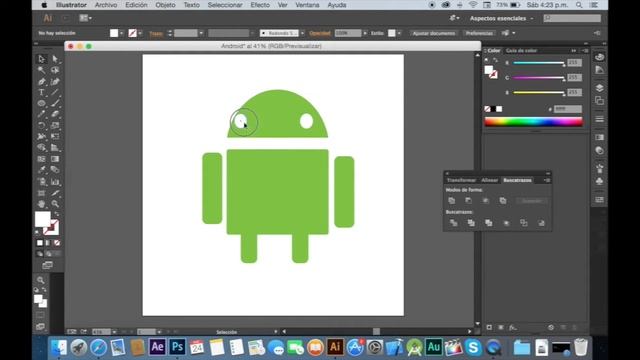Open Opacidad transparency panel link
The width and height of the screenshot is (640, 360).
pyautogui.click(x=320, y=33)
